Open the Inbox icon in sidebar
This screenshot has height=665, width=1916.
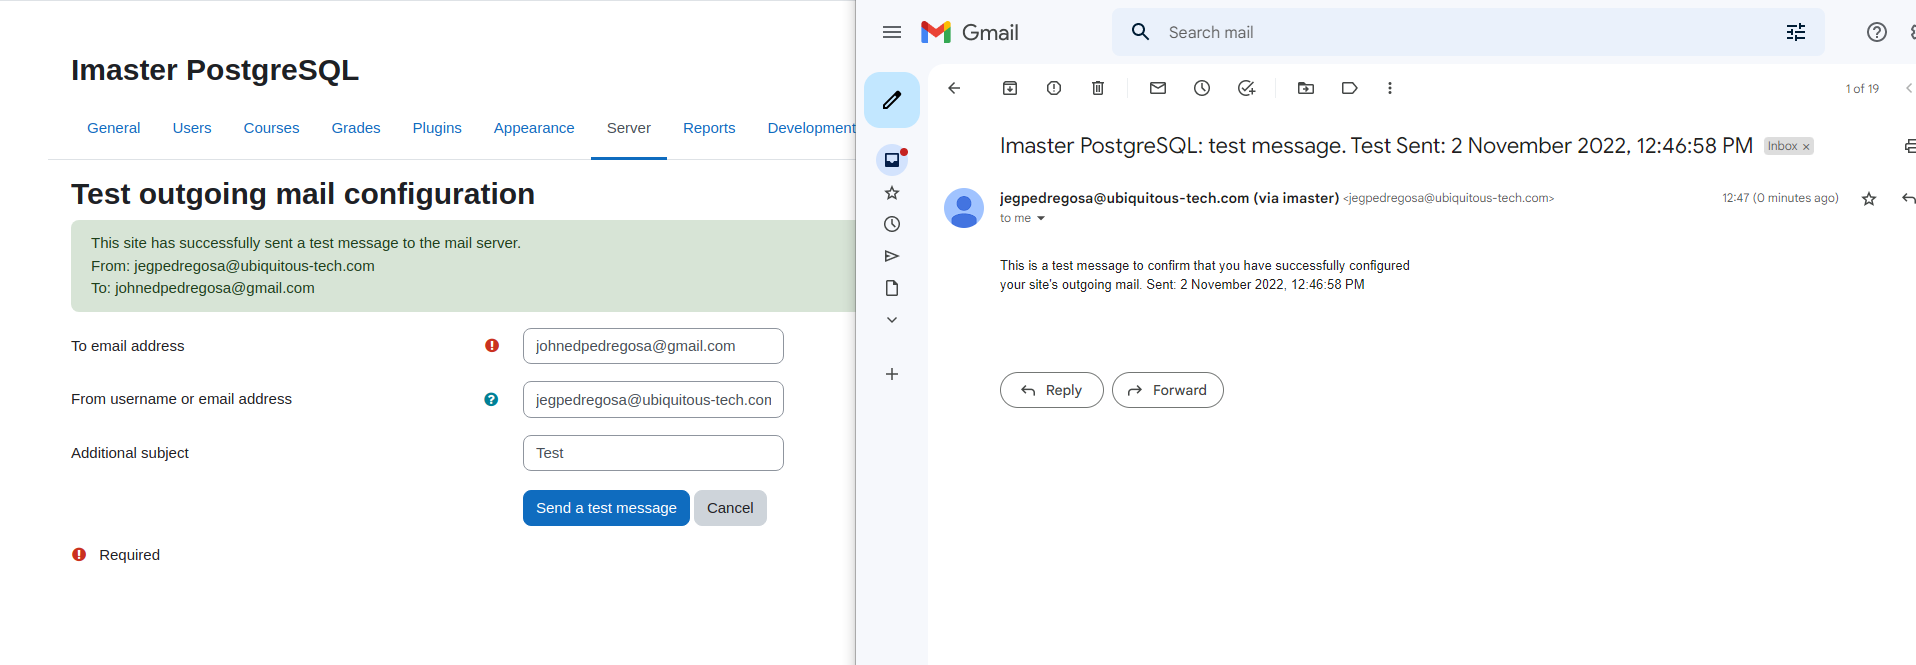[x=892, y=160]
